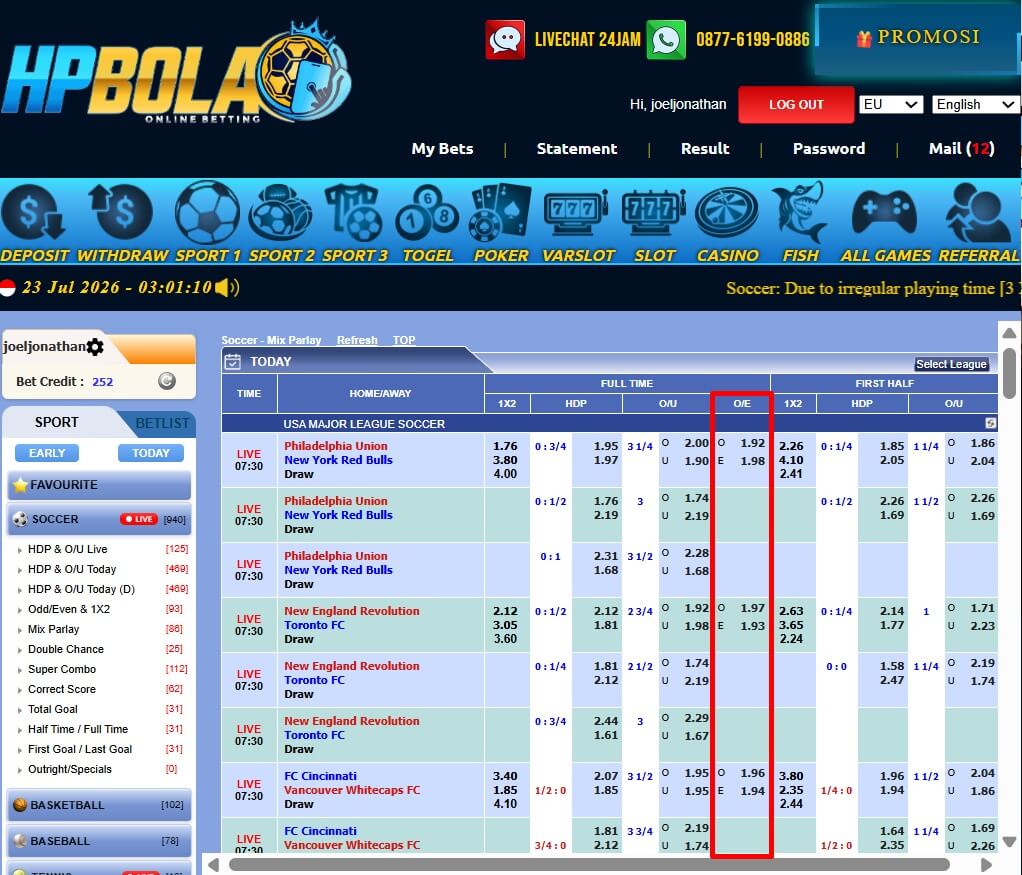Click the Select League button

click(951, 364)
